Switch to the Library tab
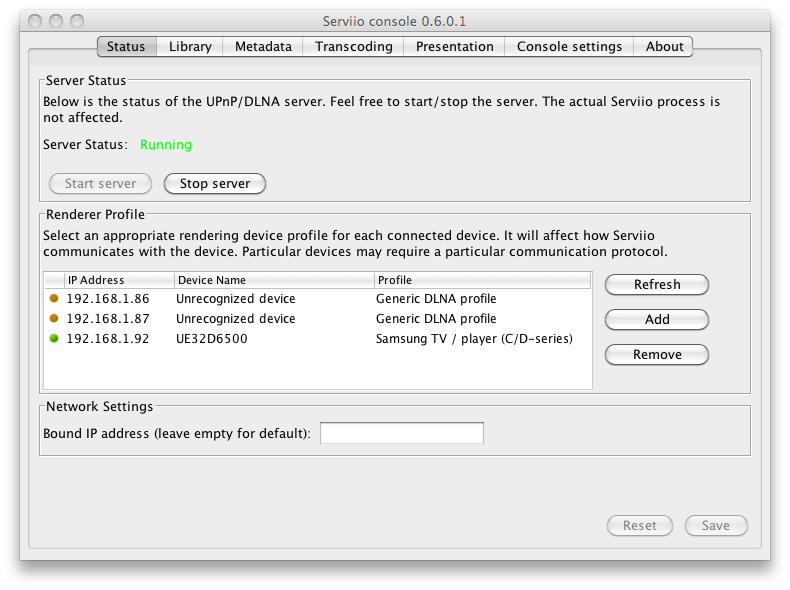790x590 pixels. 190,46
